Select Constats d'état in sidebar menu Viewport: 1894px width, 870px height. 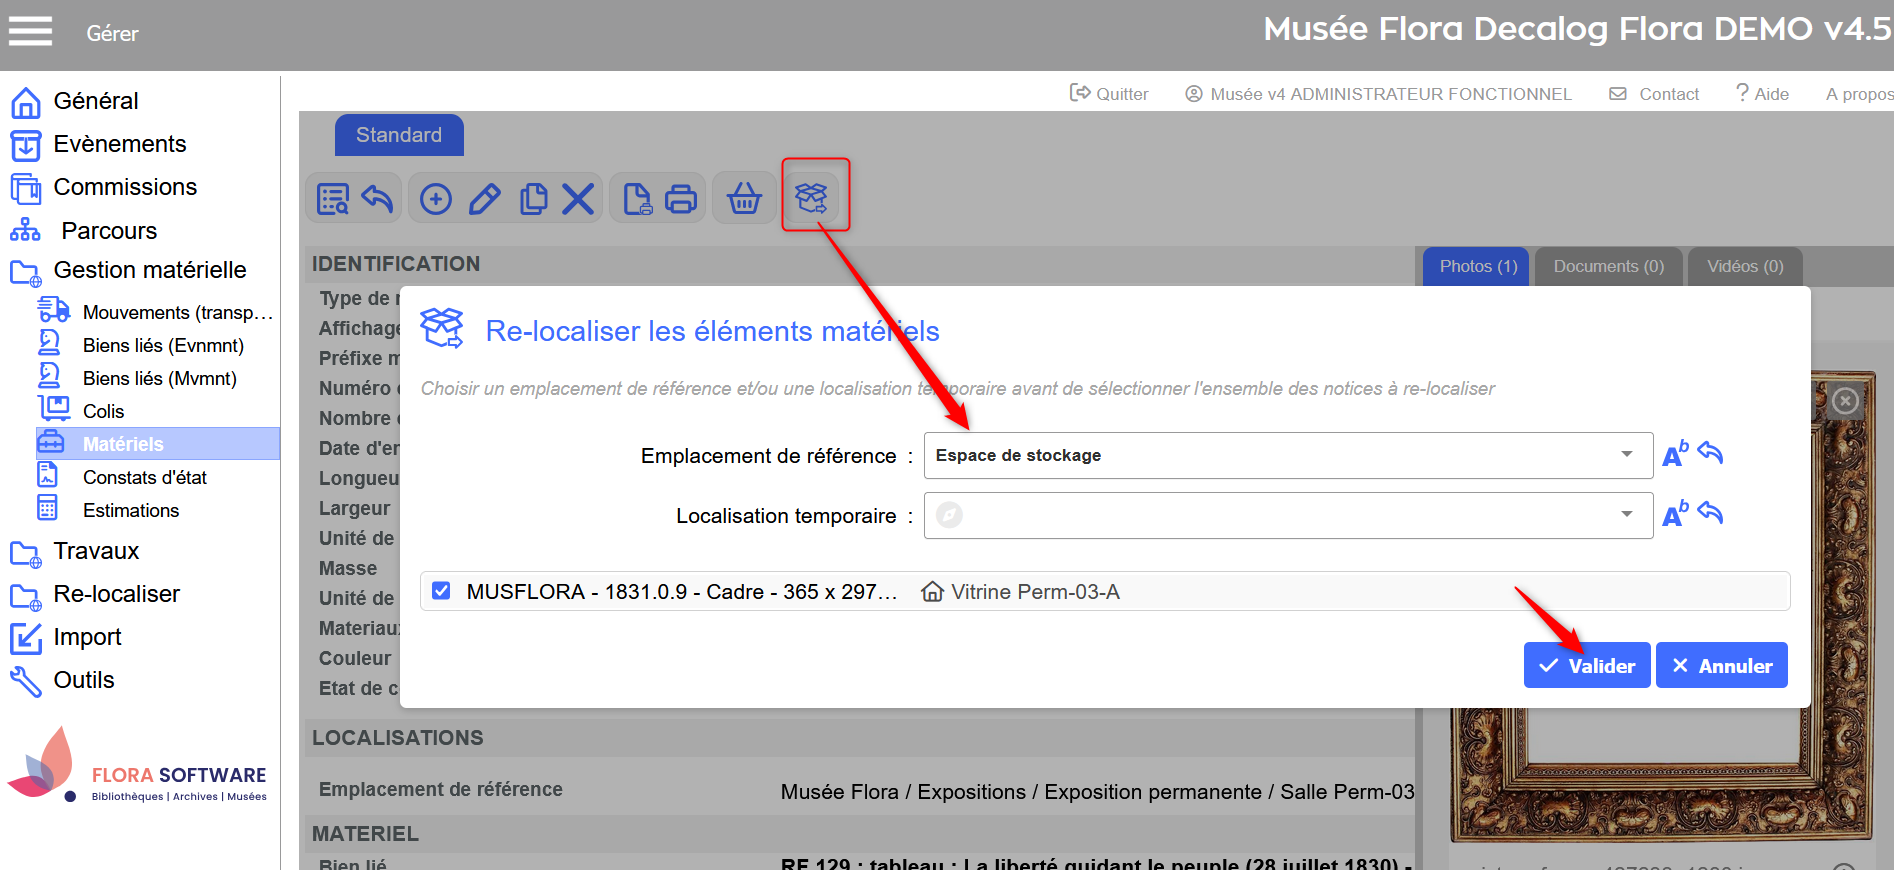(144, 477)
